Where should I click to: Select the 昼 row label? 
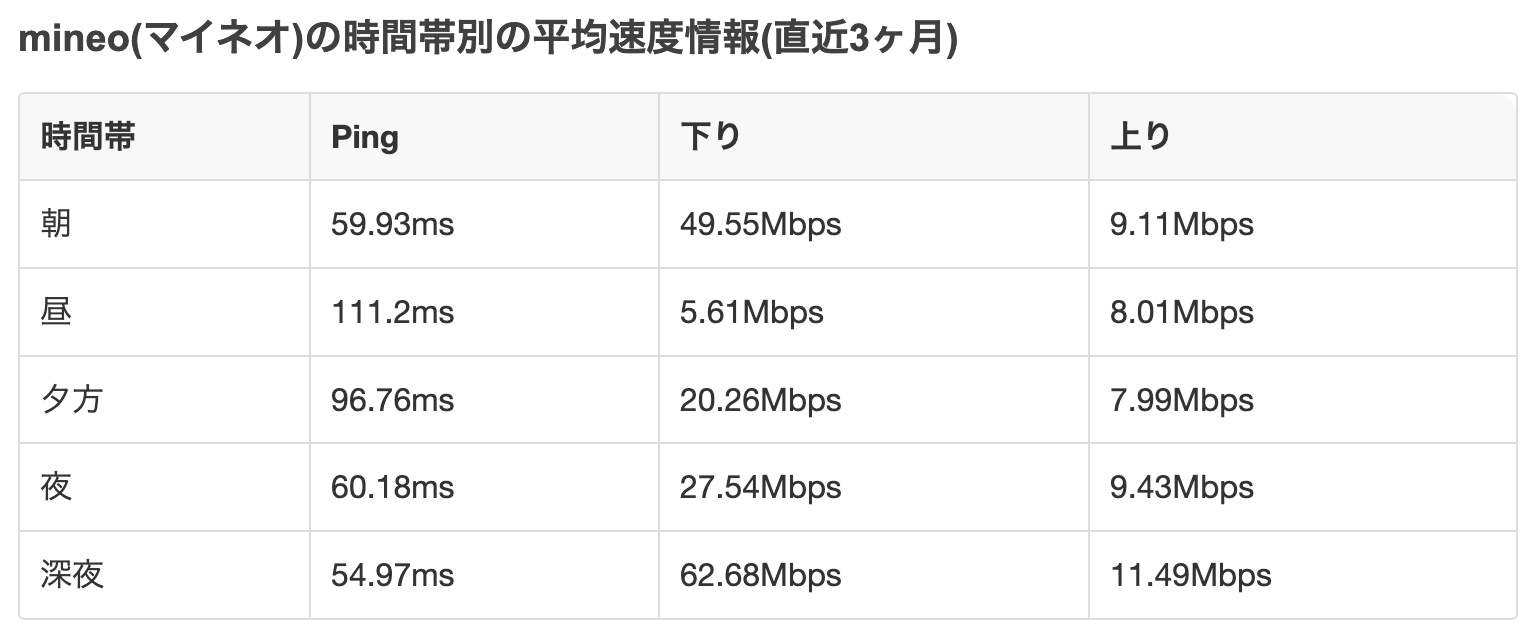coord(56,312)
